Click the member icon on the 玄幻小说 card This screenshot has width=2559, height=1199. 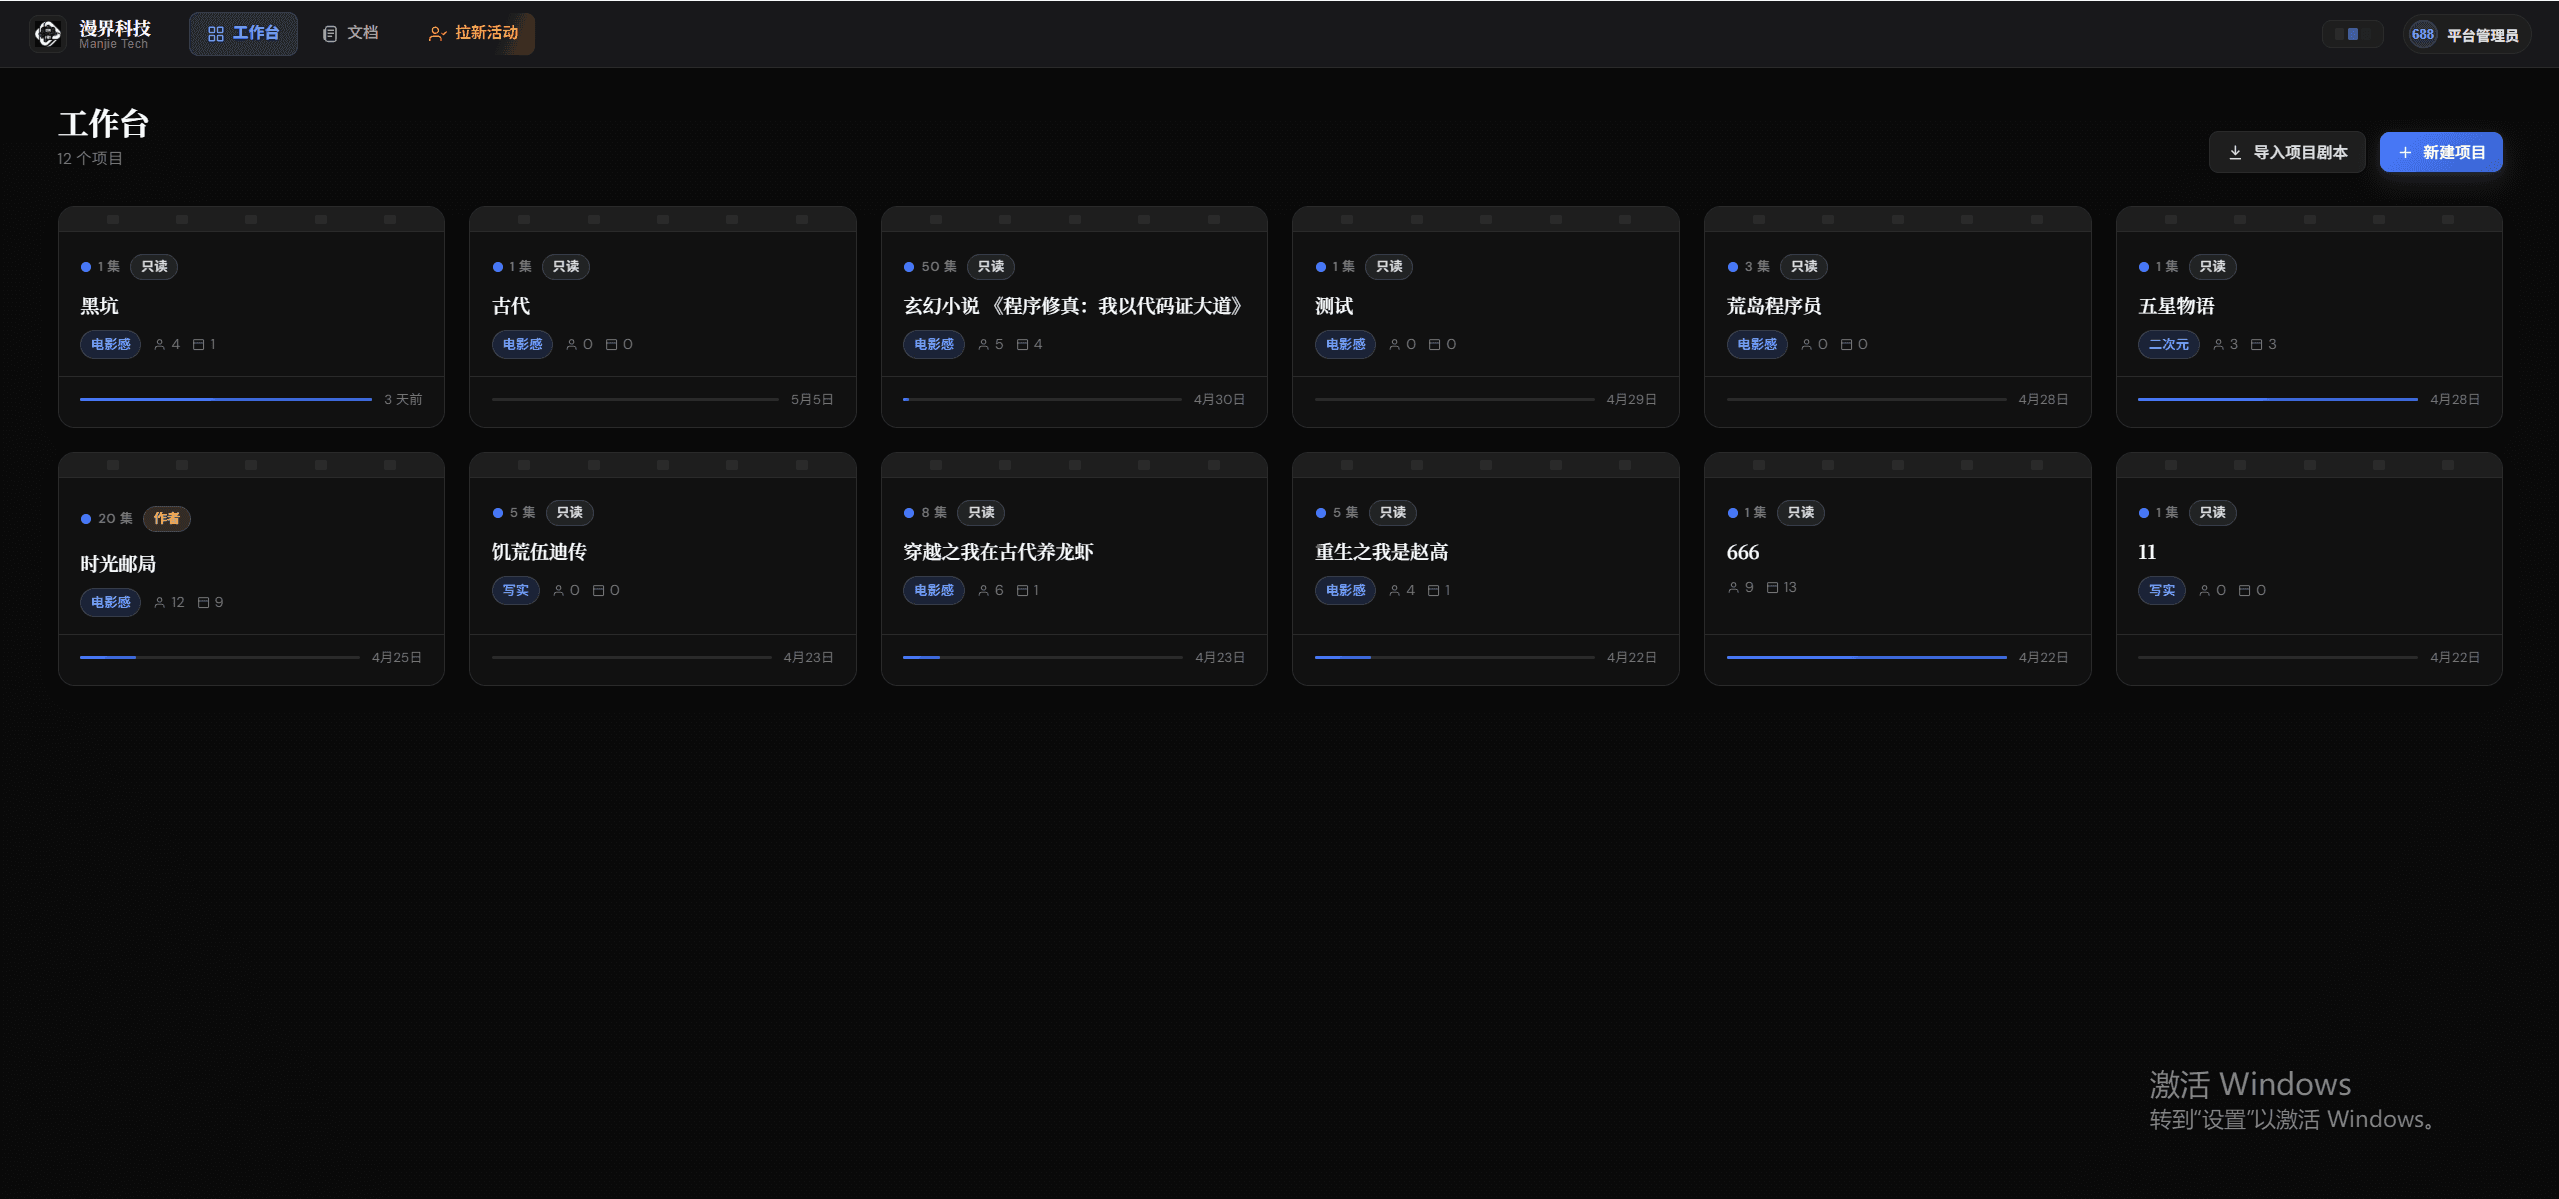coord(983,345)
